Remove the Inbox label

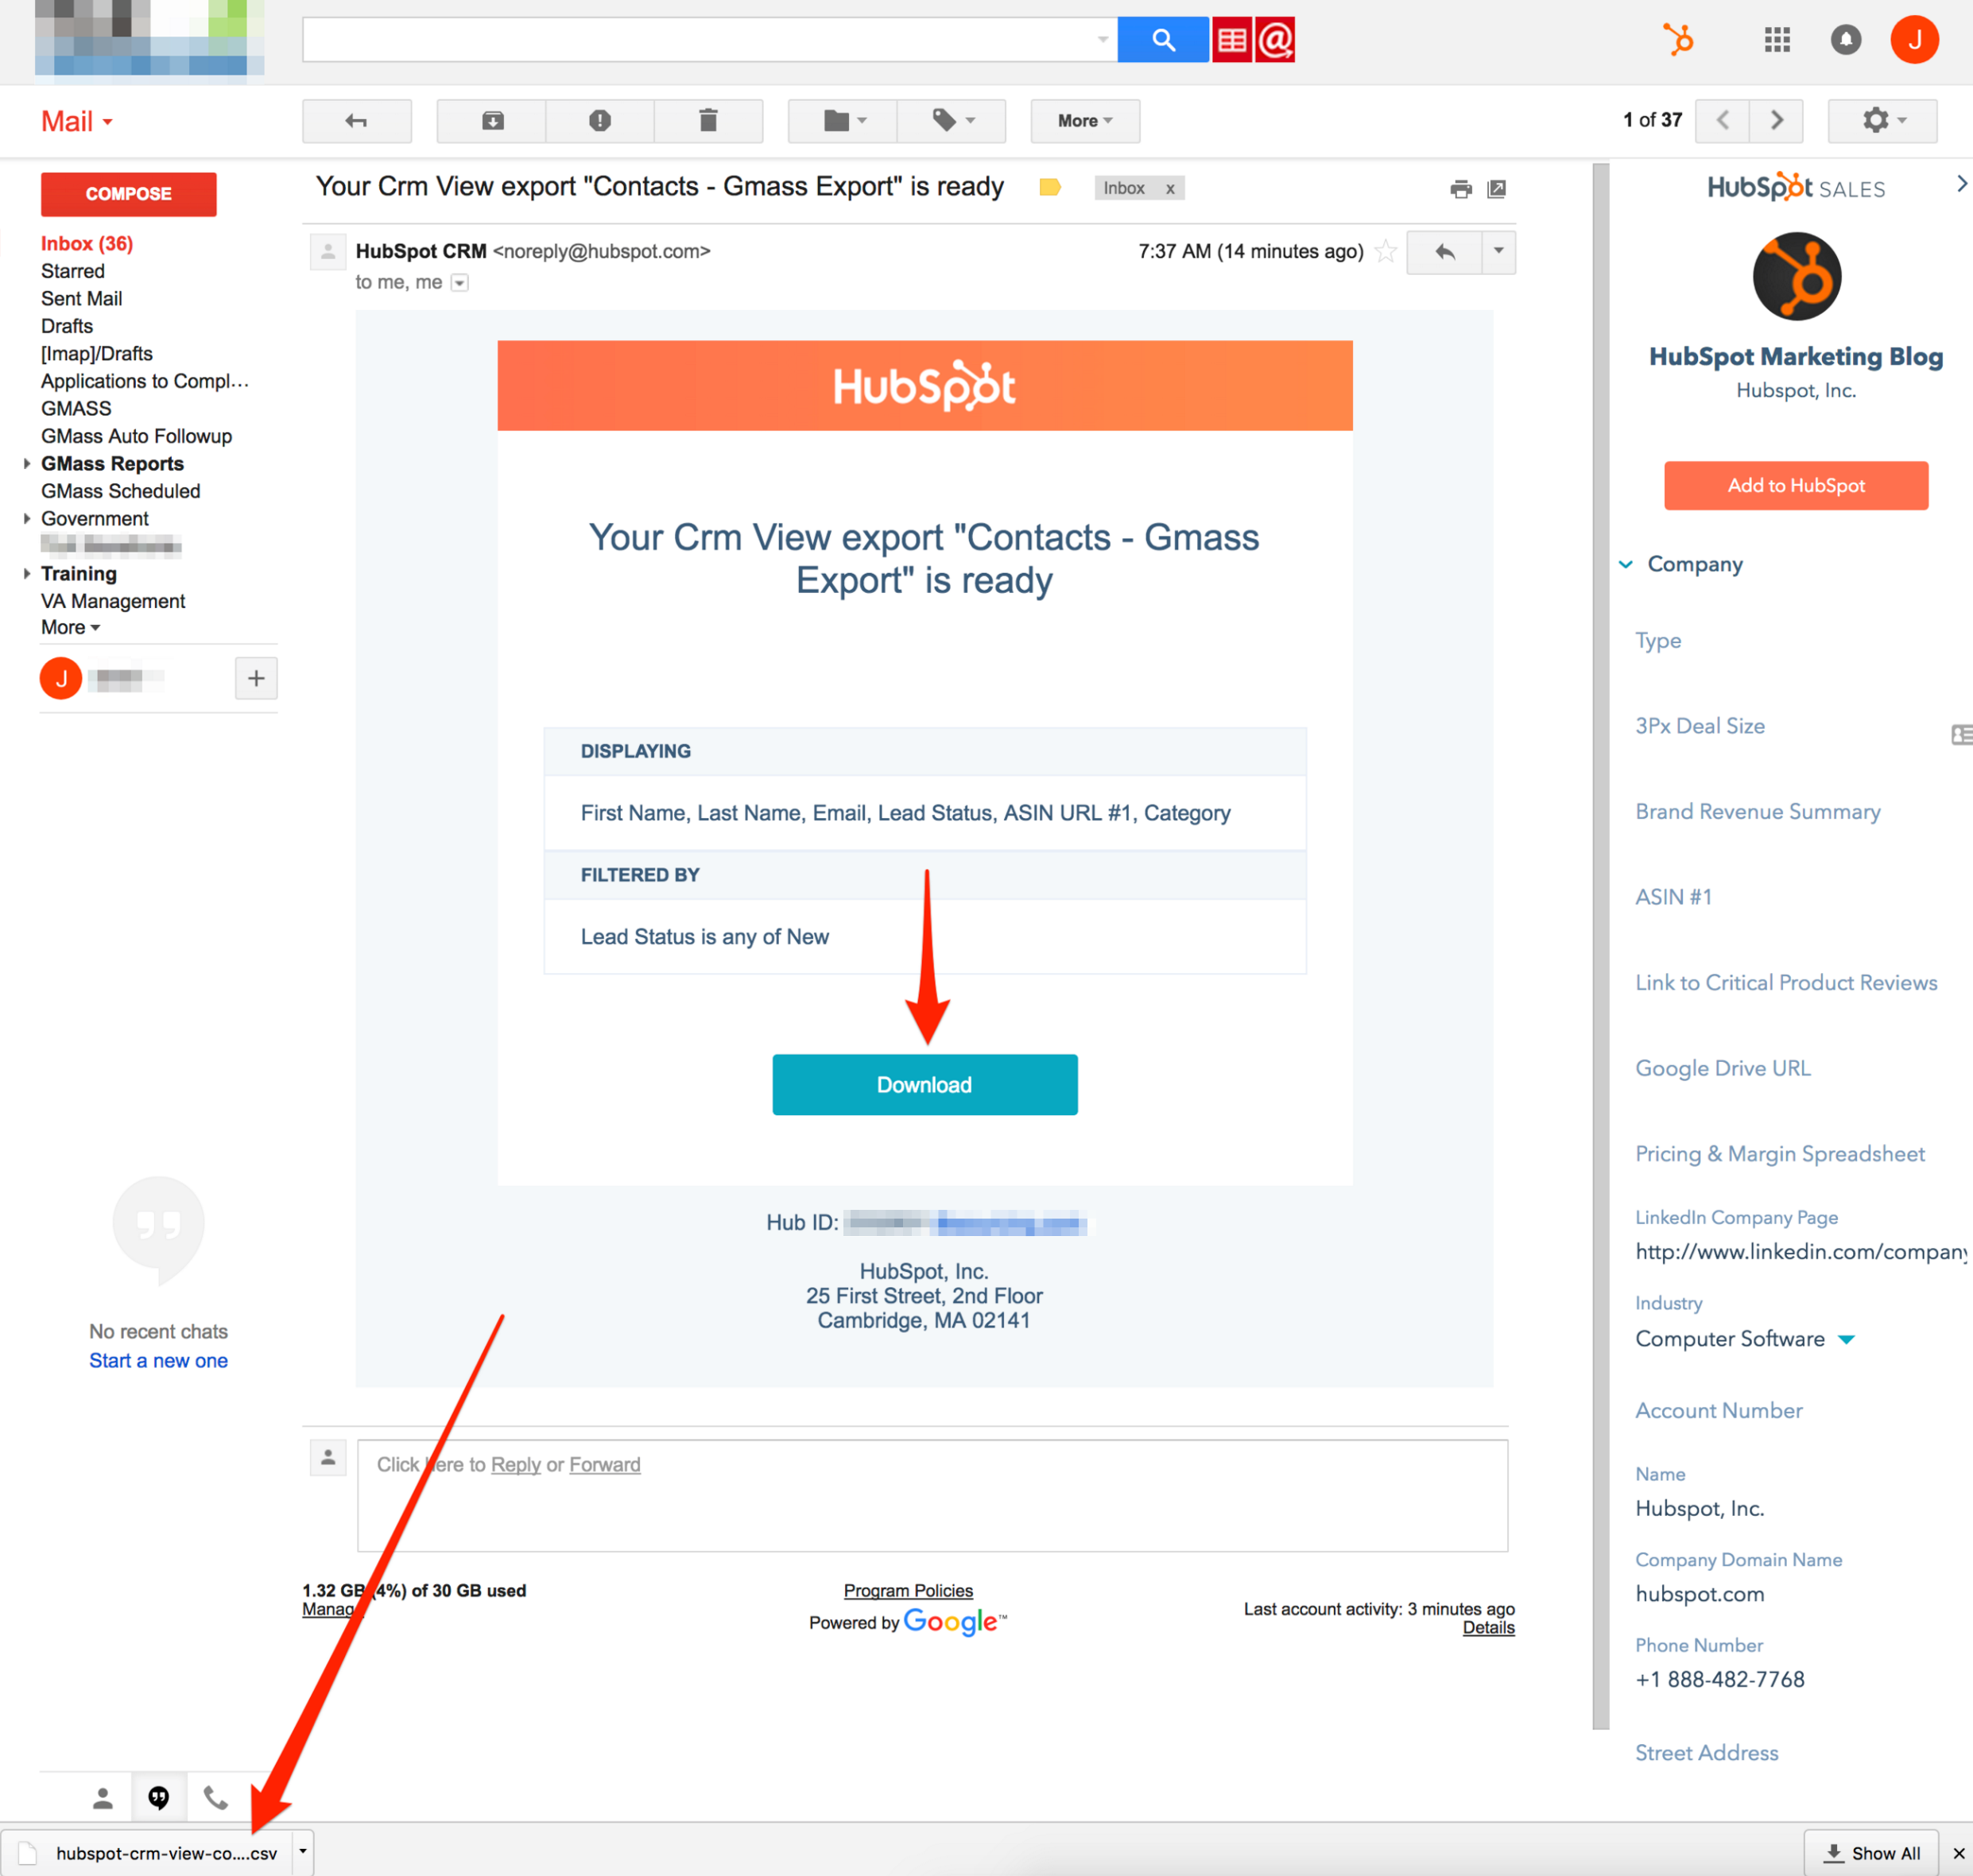point(1170,188)
